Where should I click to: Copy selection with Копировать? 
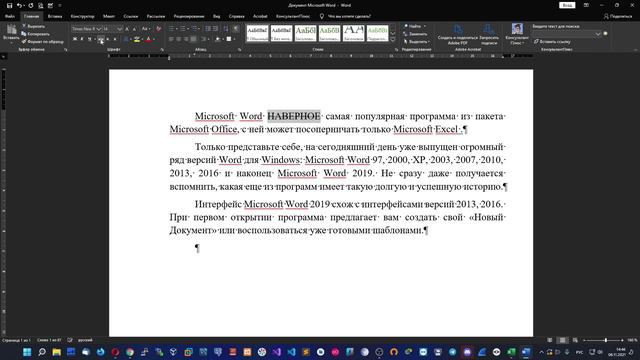tap(36, 34)
